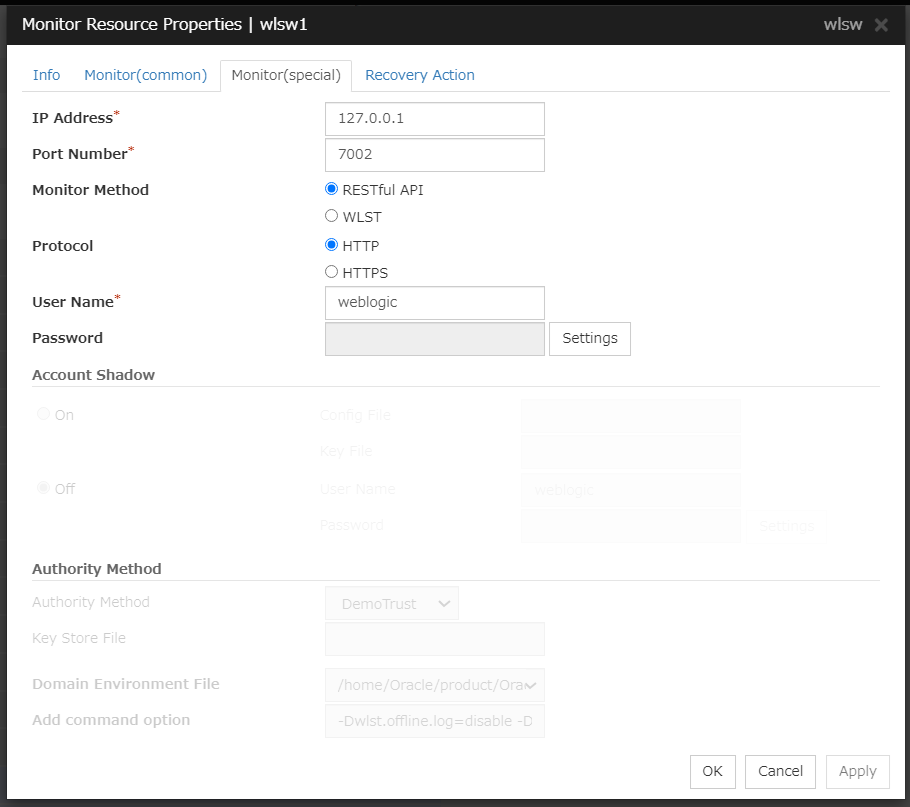The image size is (910, 807).
Task: Open the Domain Environment File dropdown
Action: click(x=434, y=685)
